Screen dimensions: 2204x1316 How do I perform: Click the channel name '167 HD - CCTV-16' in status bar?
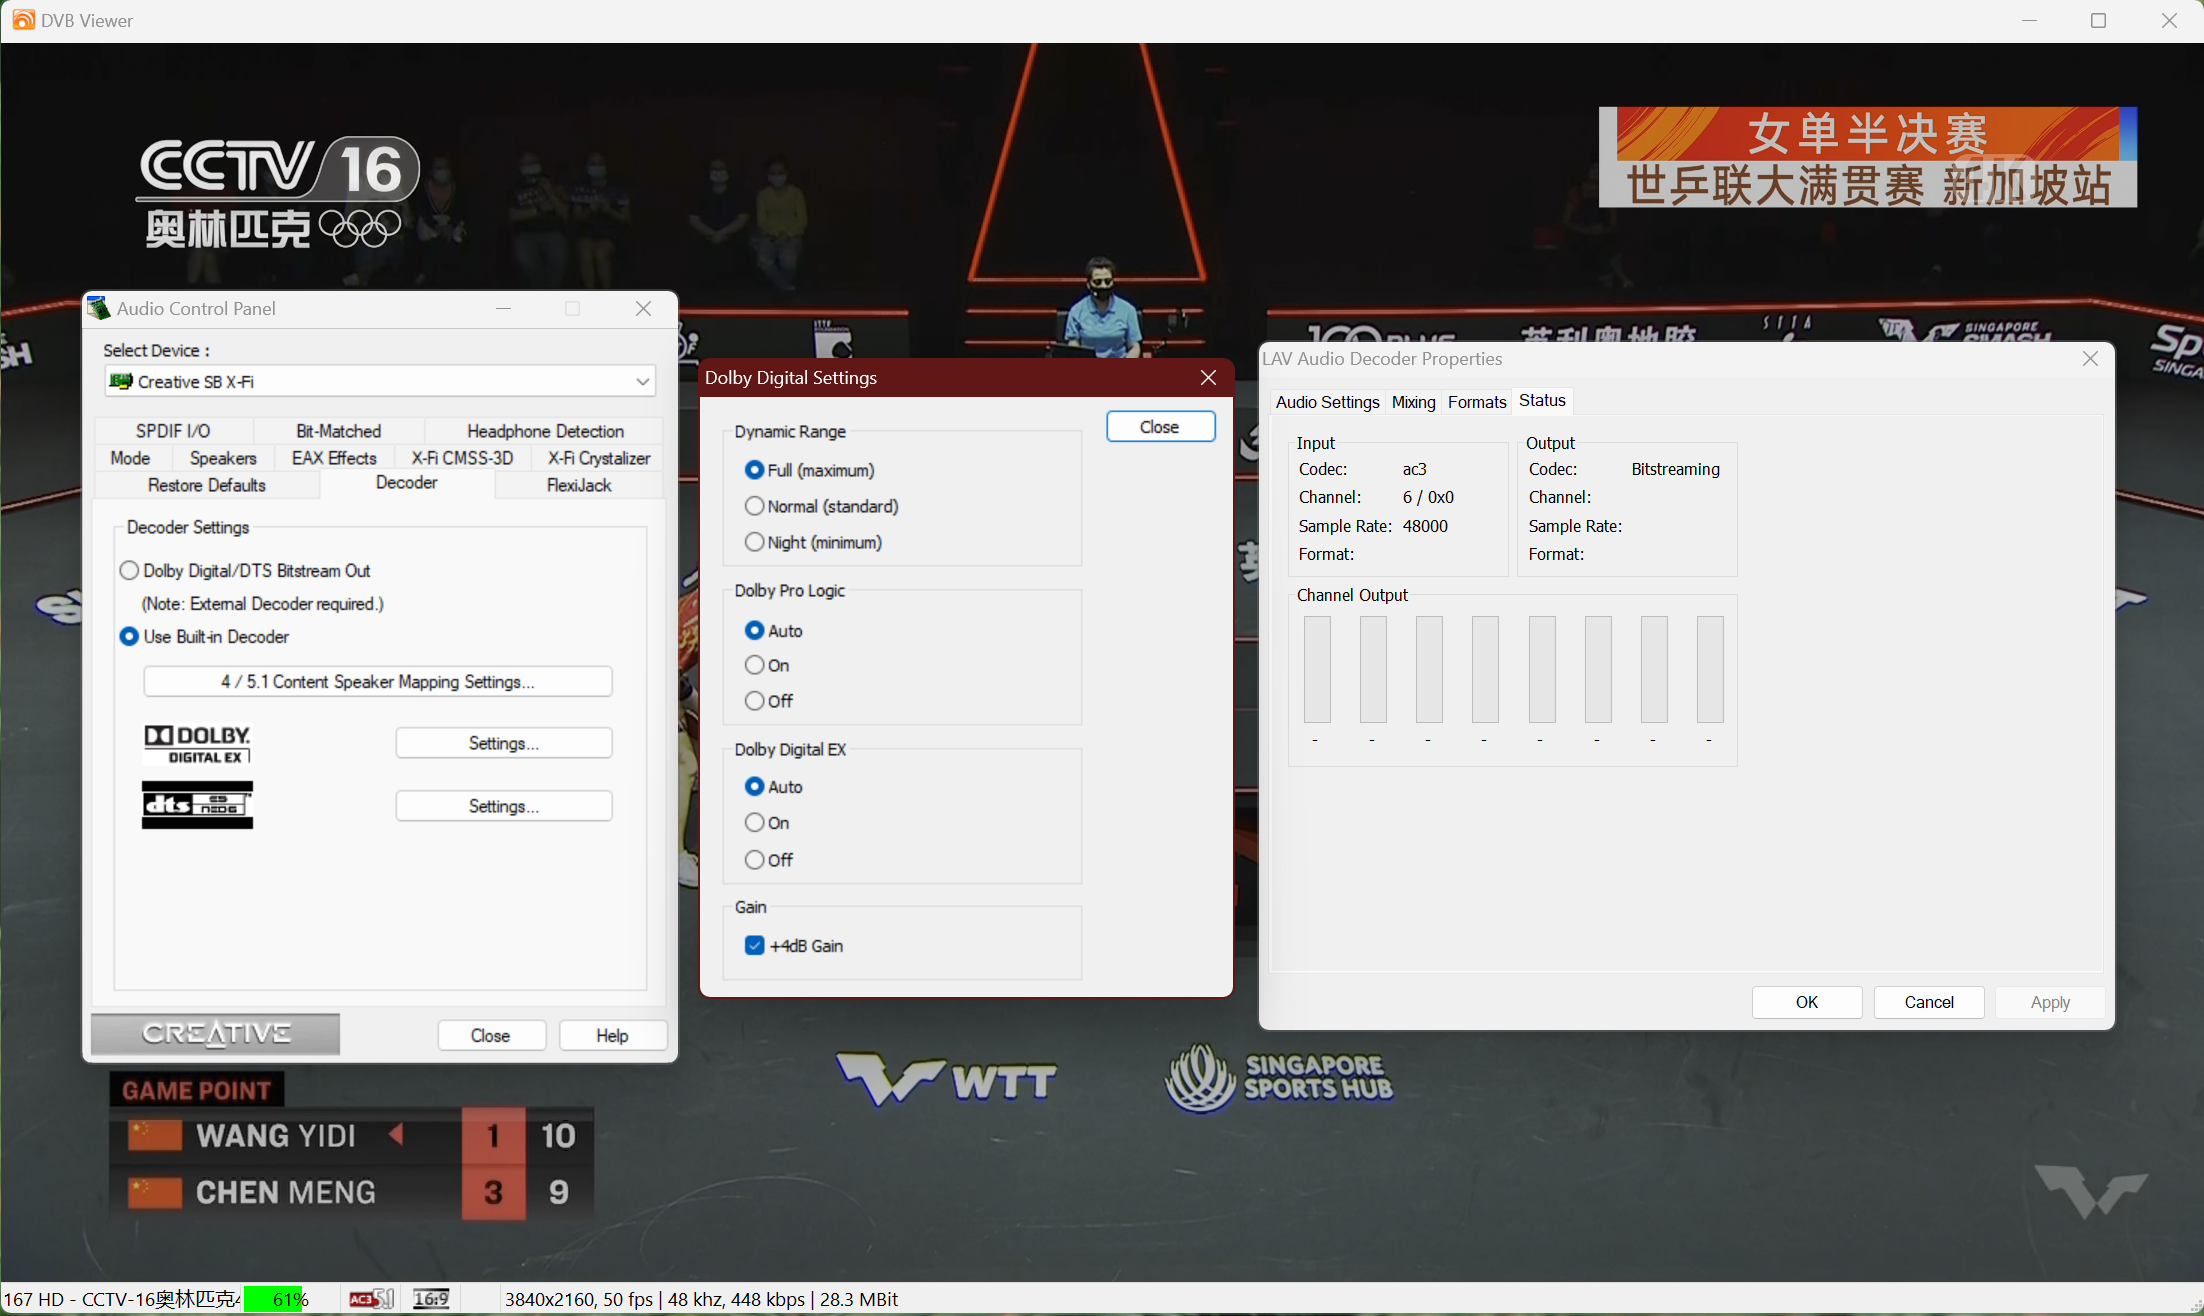122,1299
